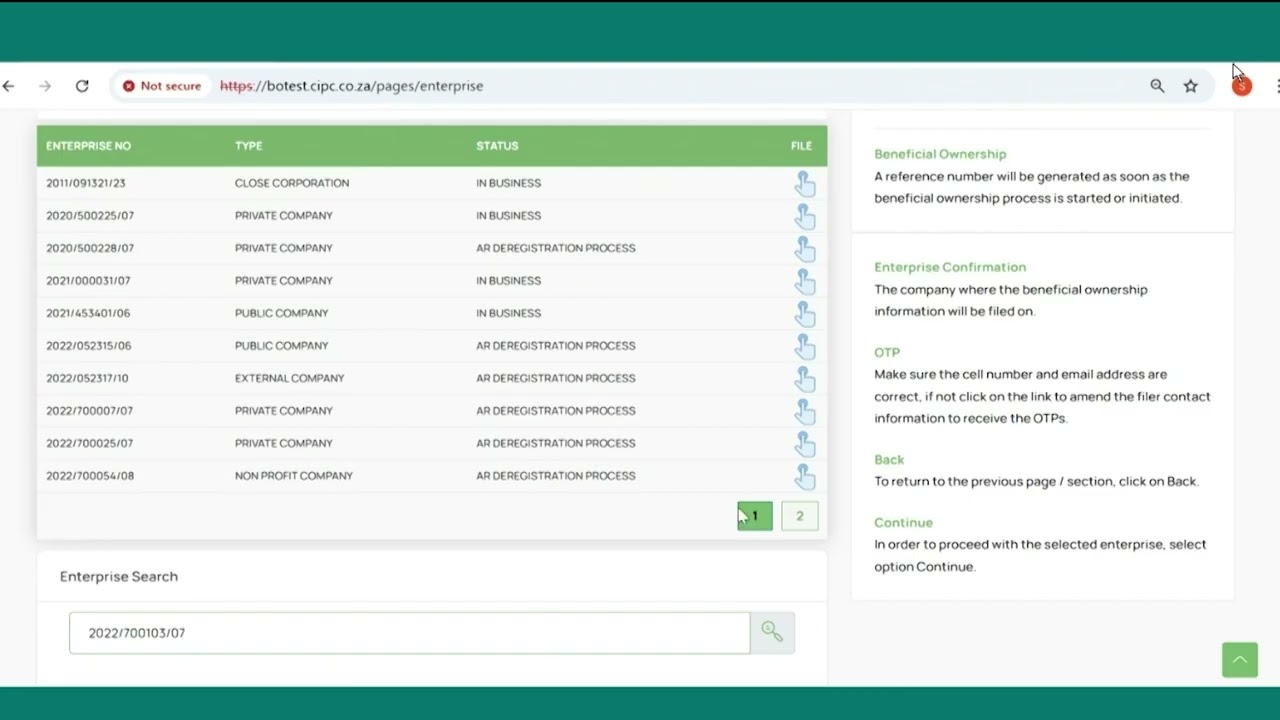
Task: Open browser zoom magnifier icon
Action: (x=1157, y=86)
